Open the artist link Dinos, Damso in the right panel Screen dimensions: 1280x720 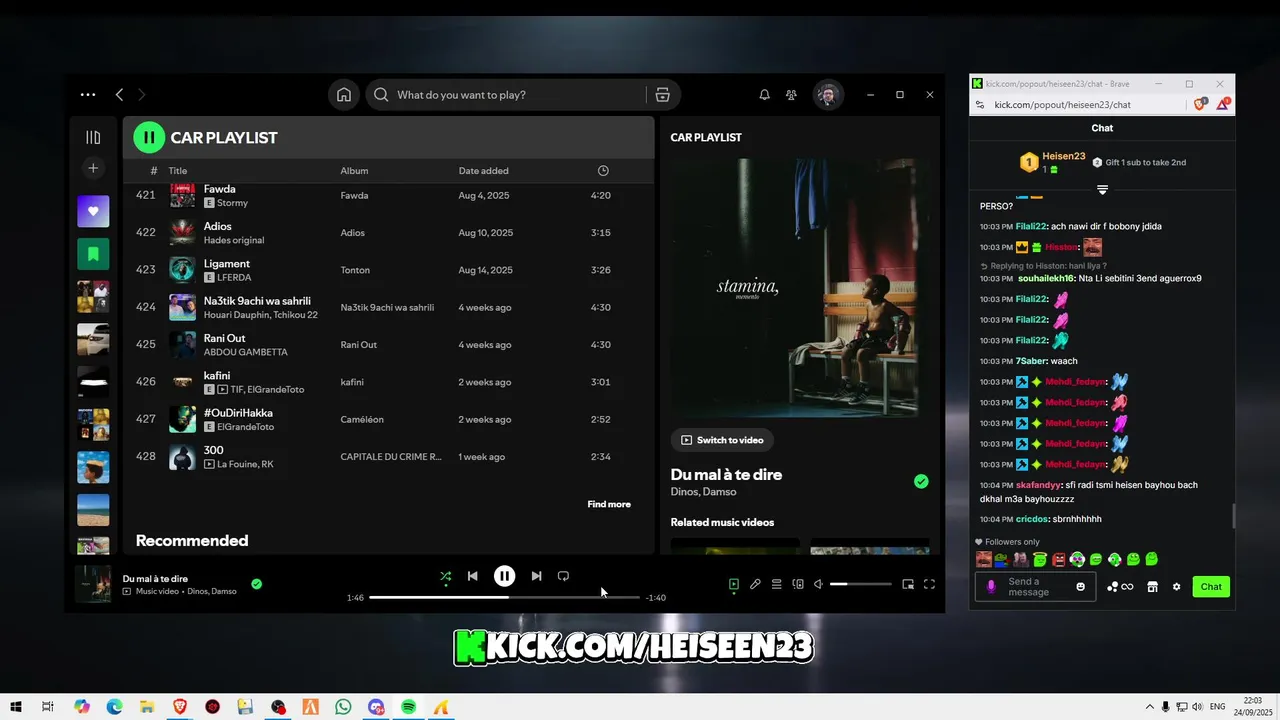(x=703, y=492)
